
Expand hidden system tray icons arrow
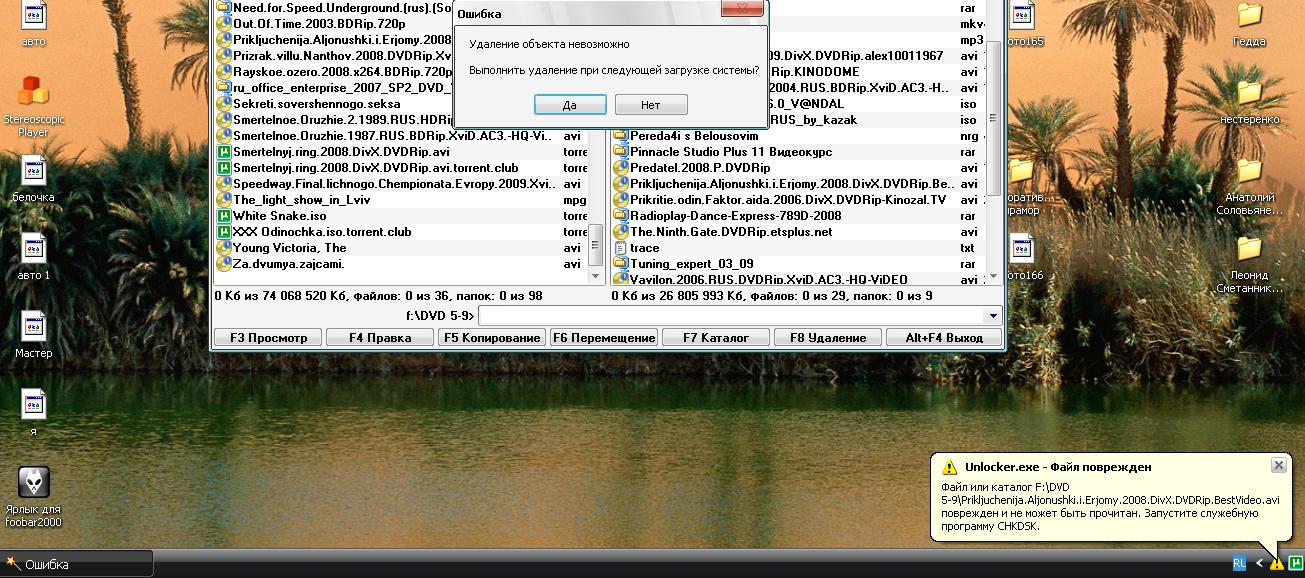point(1260,563)
